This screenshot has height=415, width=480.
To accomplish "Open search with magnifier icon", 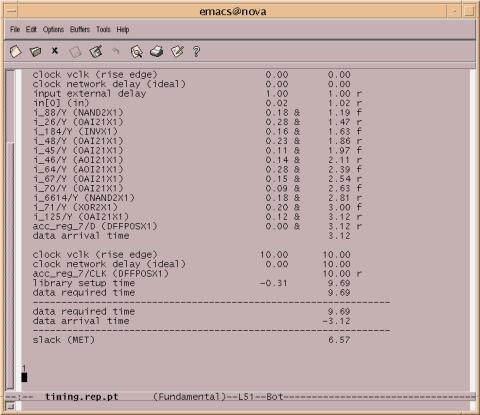I will (x=136, y=52).
